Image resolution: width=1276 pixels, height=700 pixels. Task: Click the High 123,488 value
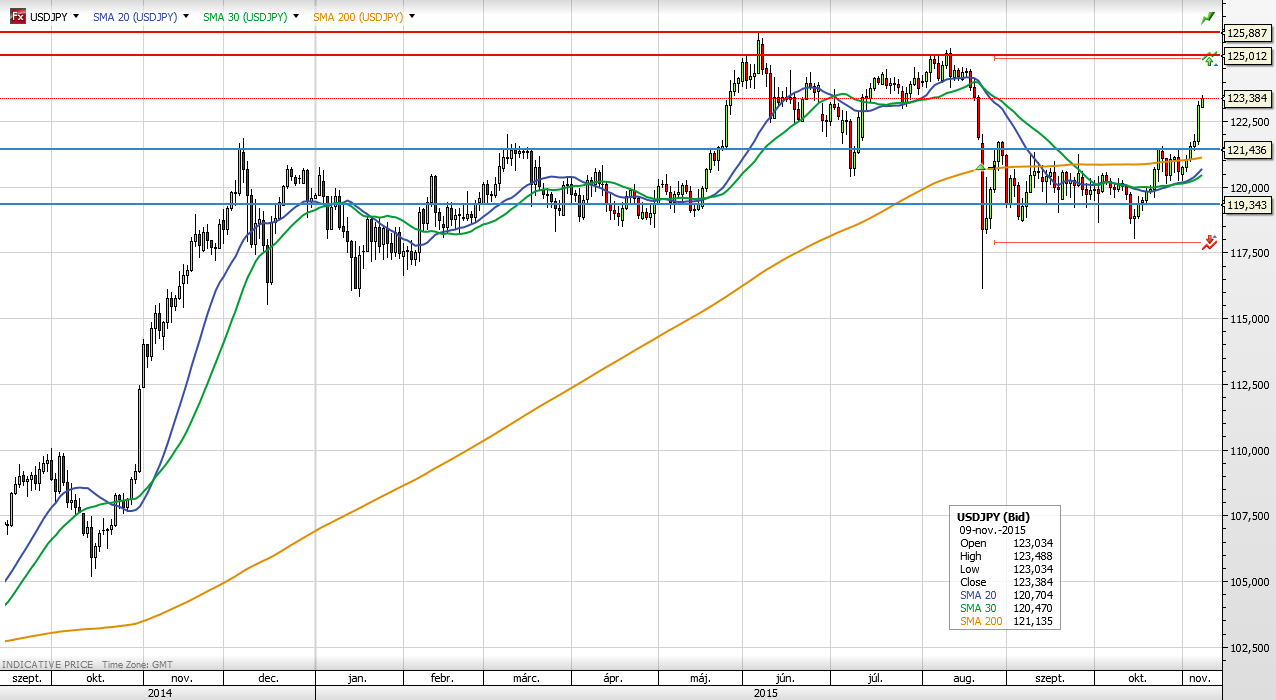1033,556
